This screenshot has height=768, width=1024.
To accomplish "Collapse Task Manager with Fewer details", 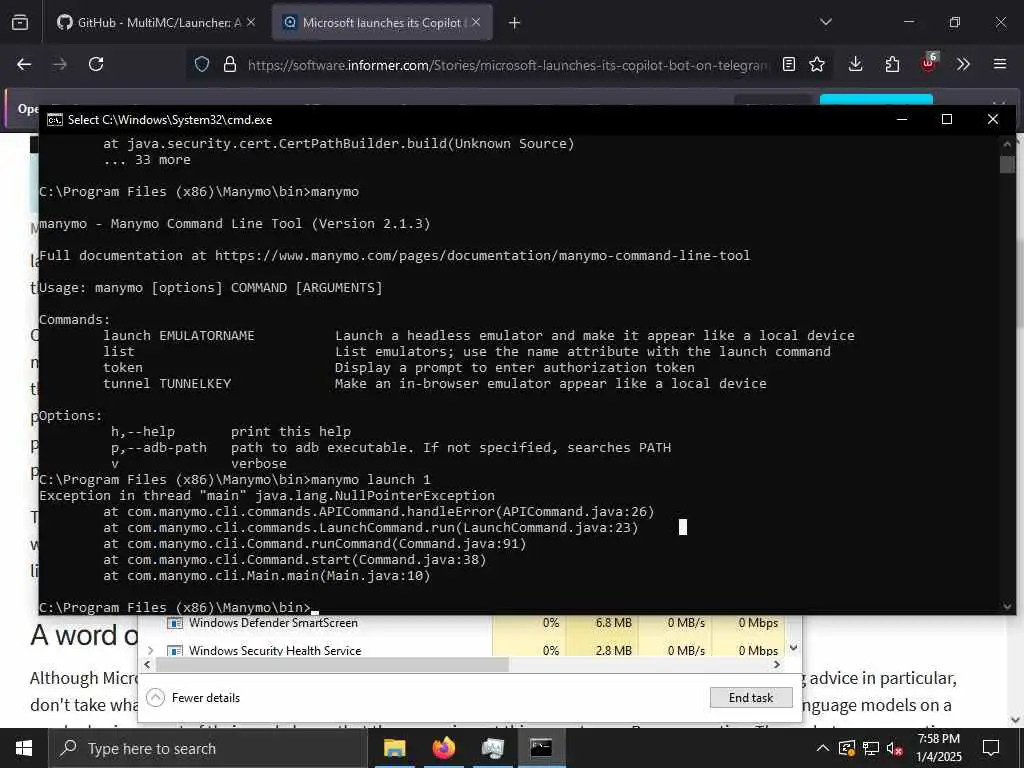I will click(x=193, y=697).
